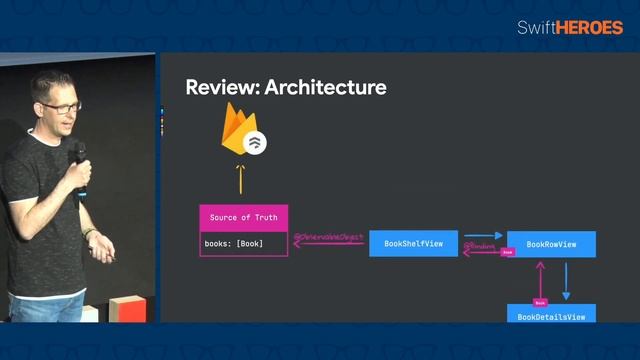The height and width of the screenshot is (360, 640).
Task: Click the Firestore badge icon
Action: pos(255,142)
